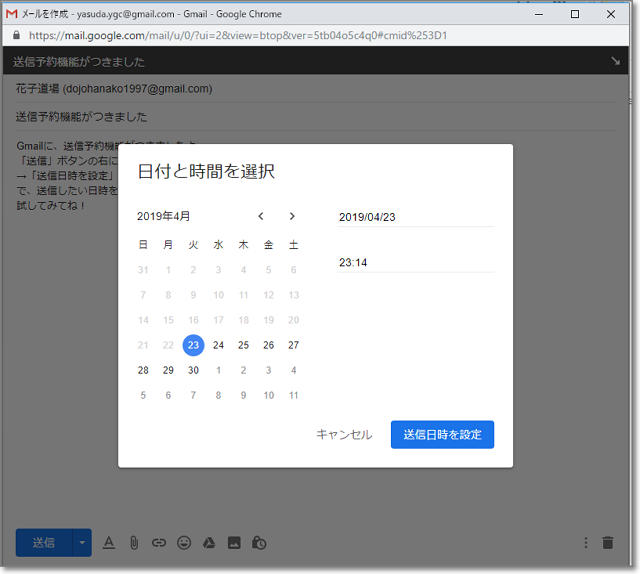Click the formatting options icon
This screenshot has width=640, height=574.
tap(109, 543)
